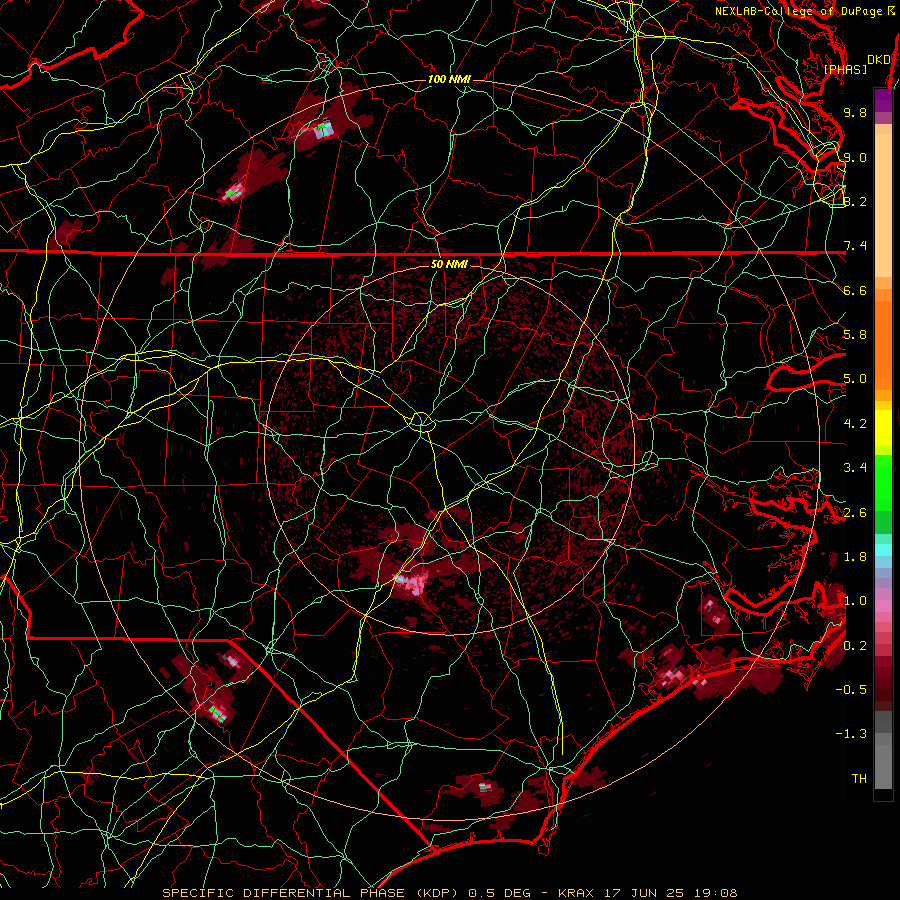
Task: Click the 6.6 value on the color scale
Action: point(855,290)
